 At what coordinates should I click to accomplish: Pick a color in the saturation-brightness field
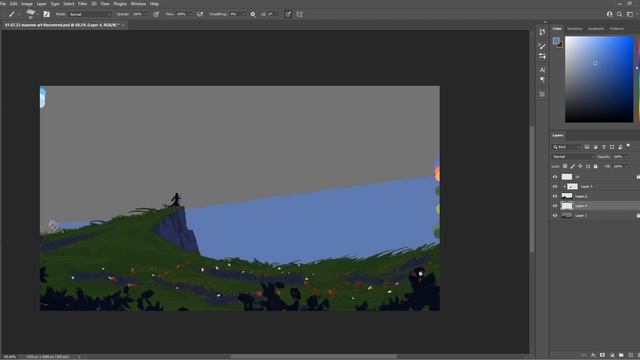599,79
